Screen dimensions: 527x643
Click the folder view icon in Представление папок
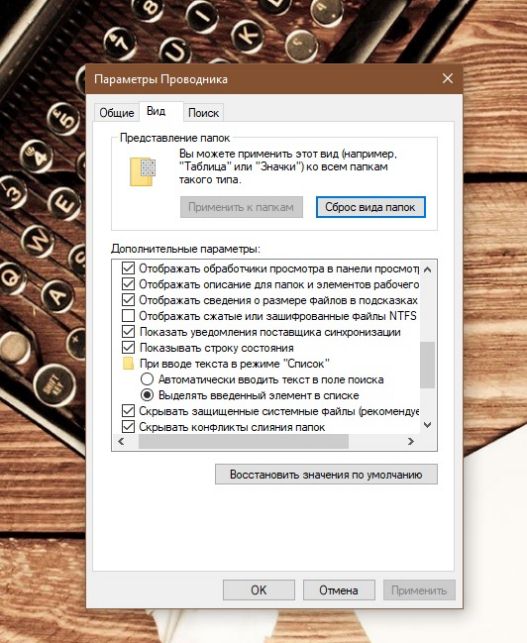point(143,171)
